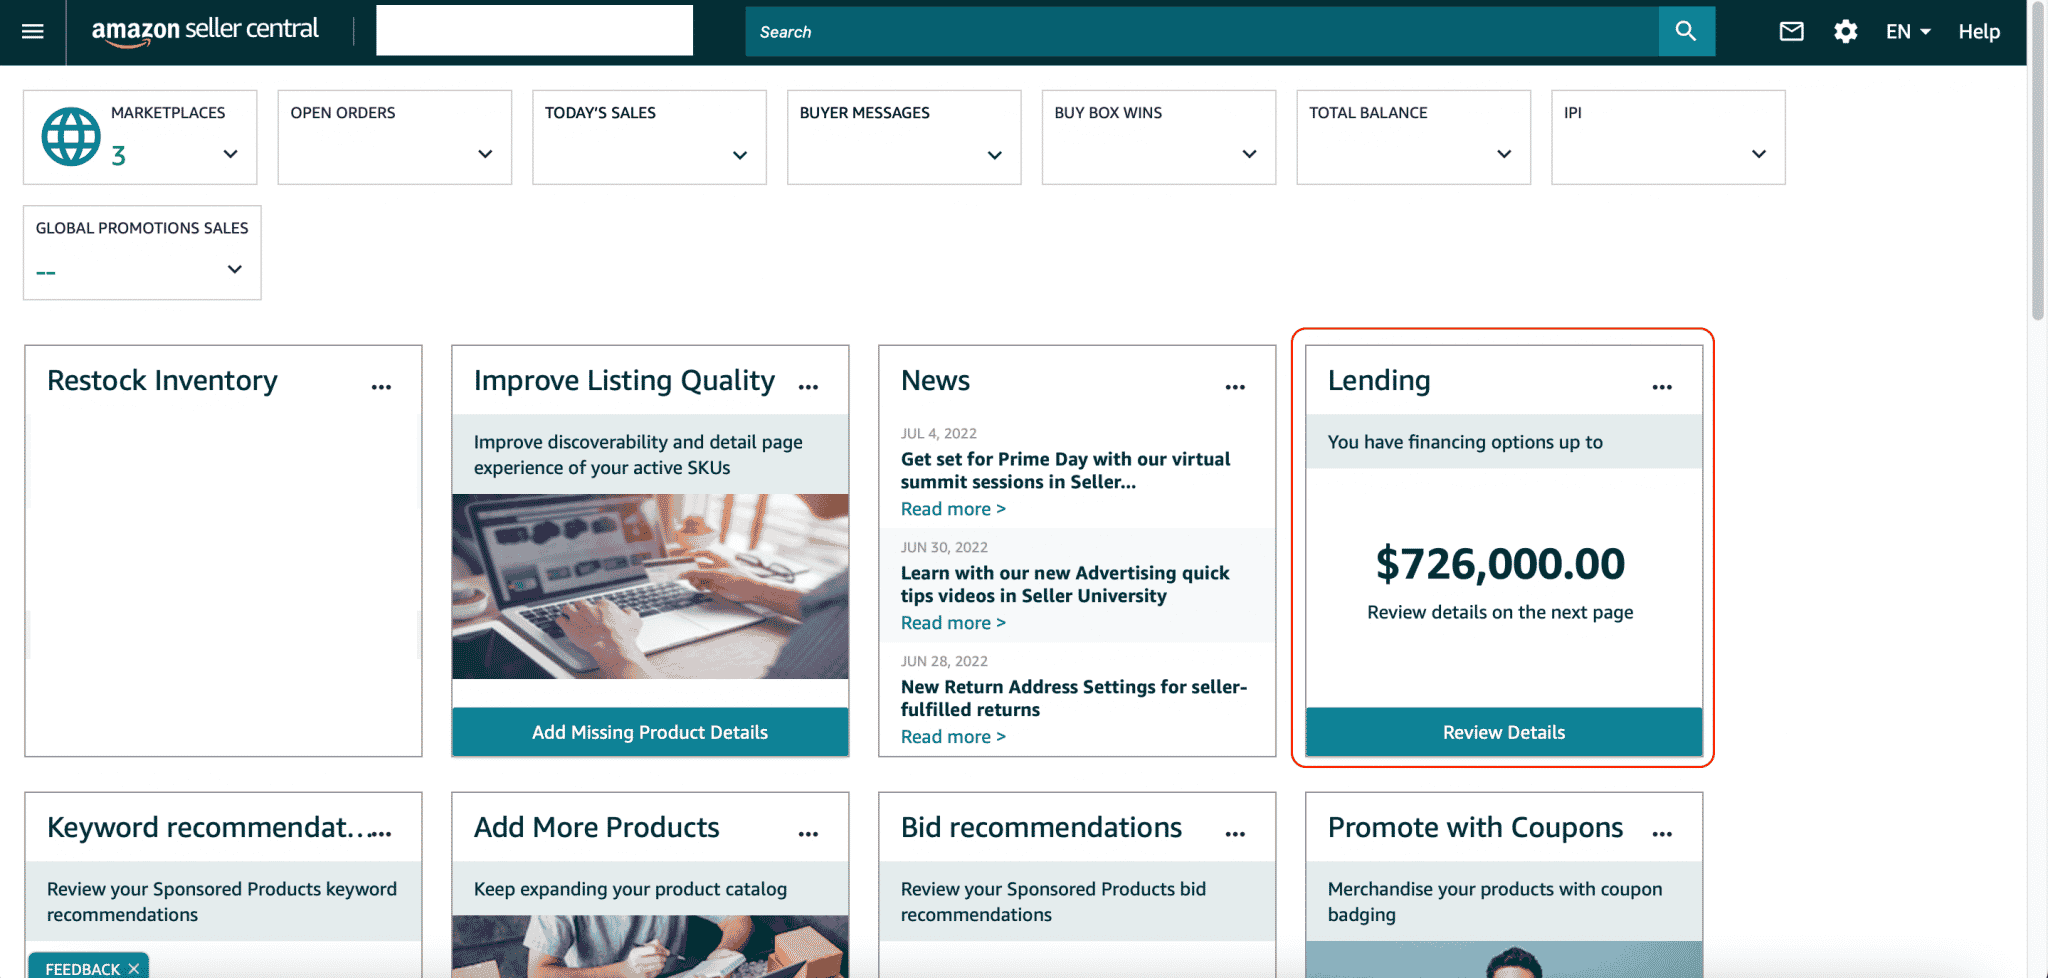This screenshot has height=978, width=2048.
Task: Close the Feedback tab with X
Action: (133, 969)
